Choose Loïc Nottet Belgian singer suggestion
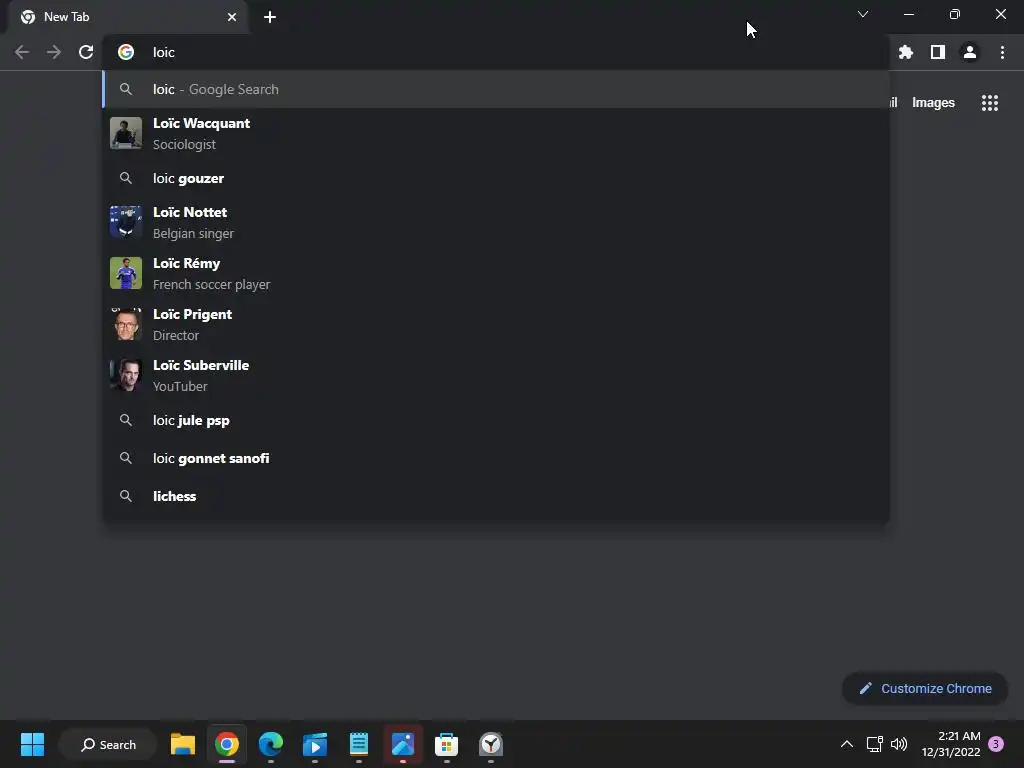Screen dimensions: 1024x768 pyautogui.click(x=496, y=223)
